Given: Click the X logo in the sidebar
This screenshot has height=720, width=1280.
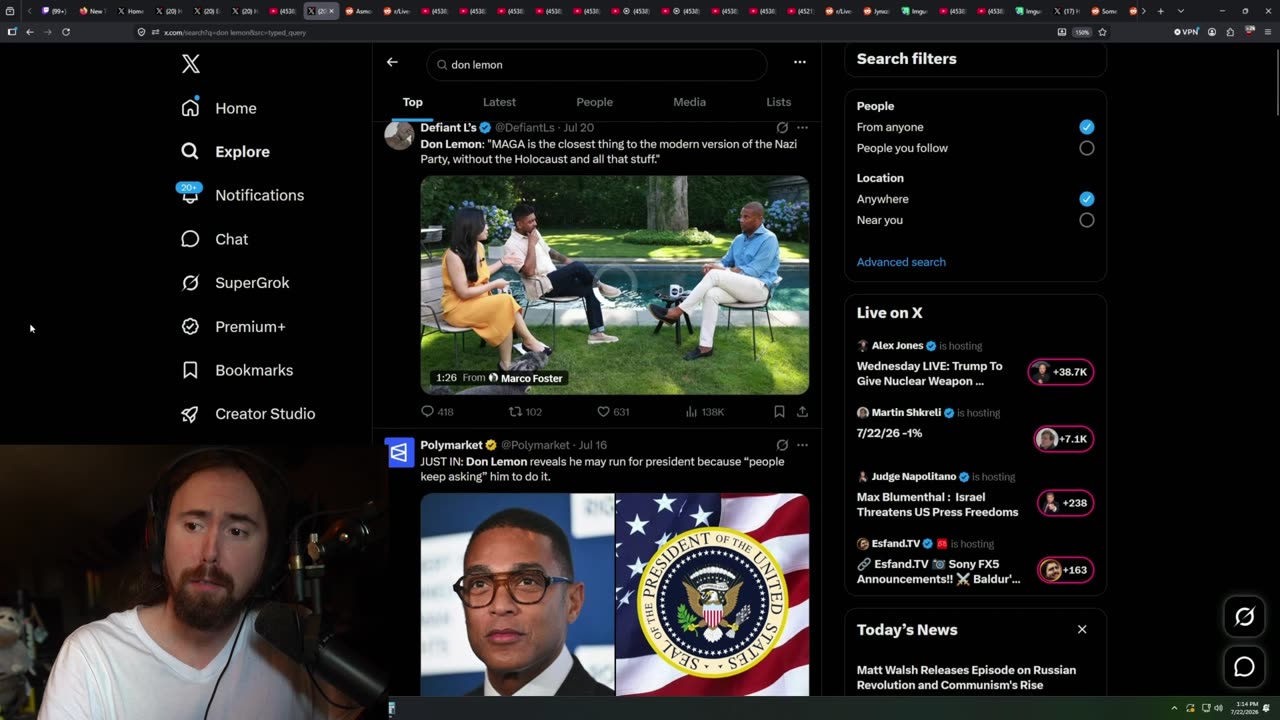Looking at the screenshot, I should [x=191, y=65].
